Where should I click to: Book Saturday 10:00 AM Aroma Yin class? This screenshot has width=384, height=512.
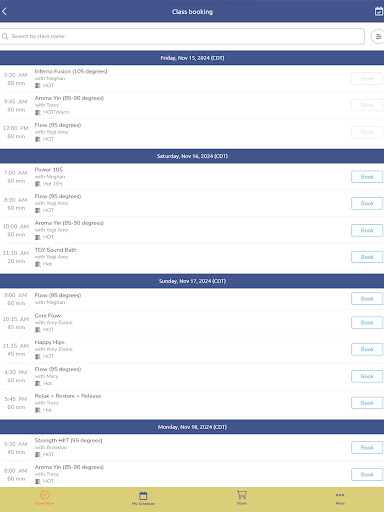coord(367,230)
